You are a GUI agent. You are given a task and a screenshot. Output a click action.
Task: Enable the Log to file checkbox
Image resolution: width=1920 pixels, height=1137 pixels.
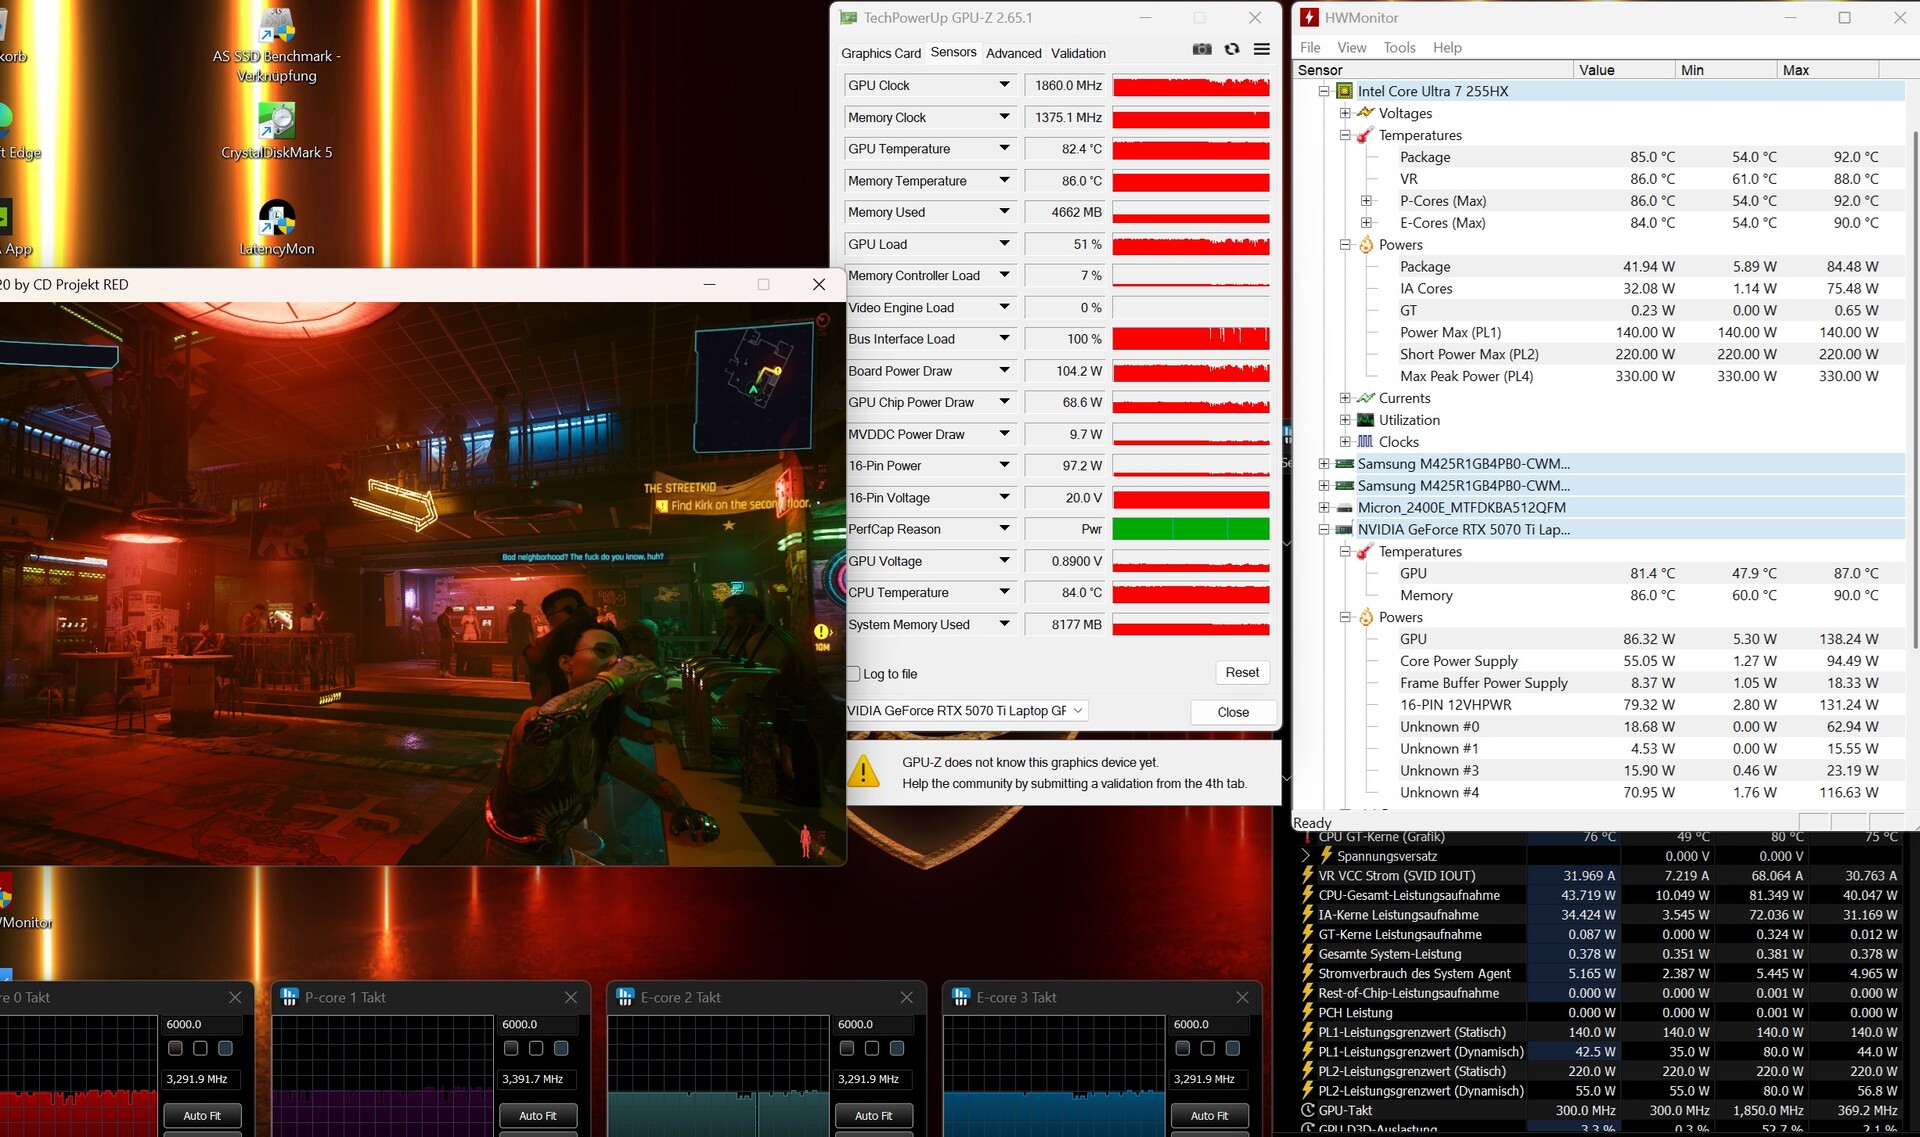point(853,674)
